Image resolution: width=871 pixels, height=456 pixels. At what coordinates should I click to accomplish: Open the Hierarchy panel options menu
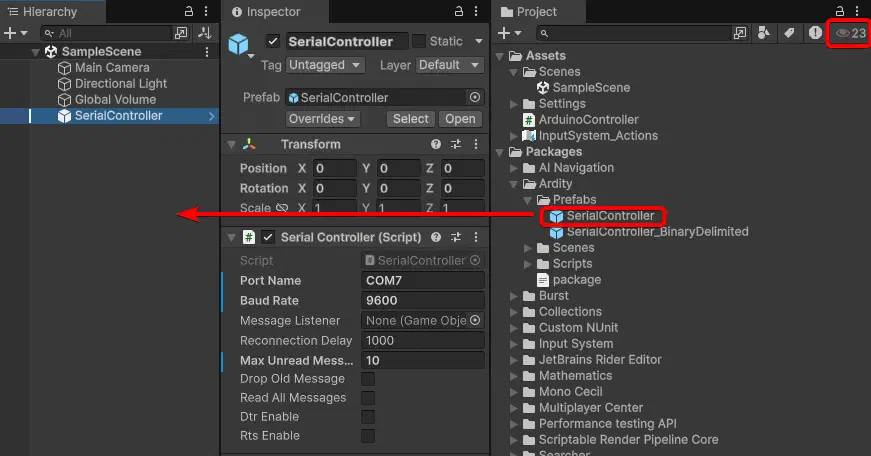click(206, 11)
